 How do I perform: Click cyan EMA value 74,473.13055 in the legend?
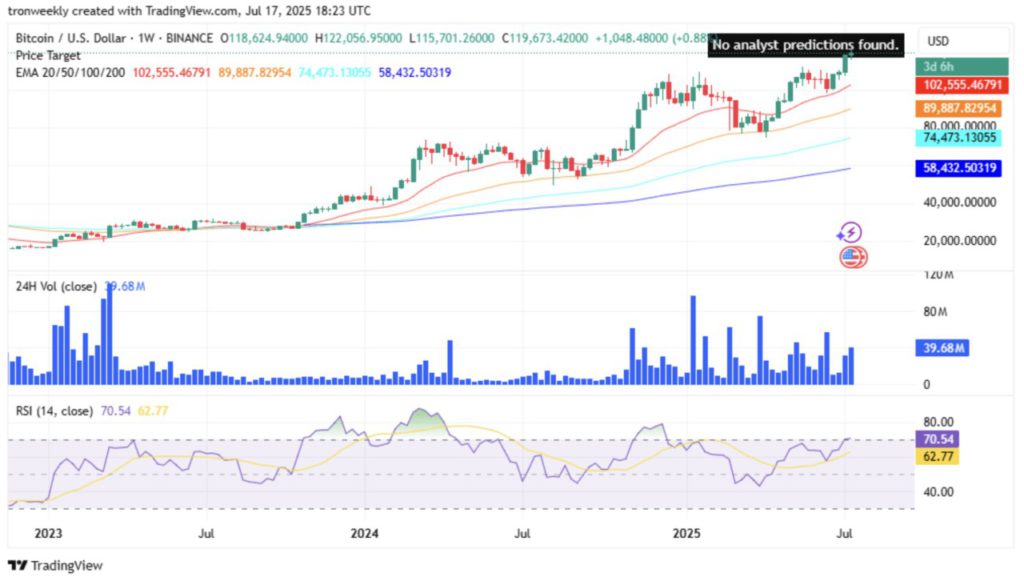click(x=335, y=72)
